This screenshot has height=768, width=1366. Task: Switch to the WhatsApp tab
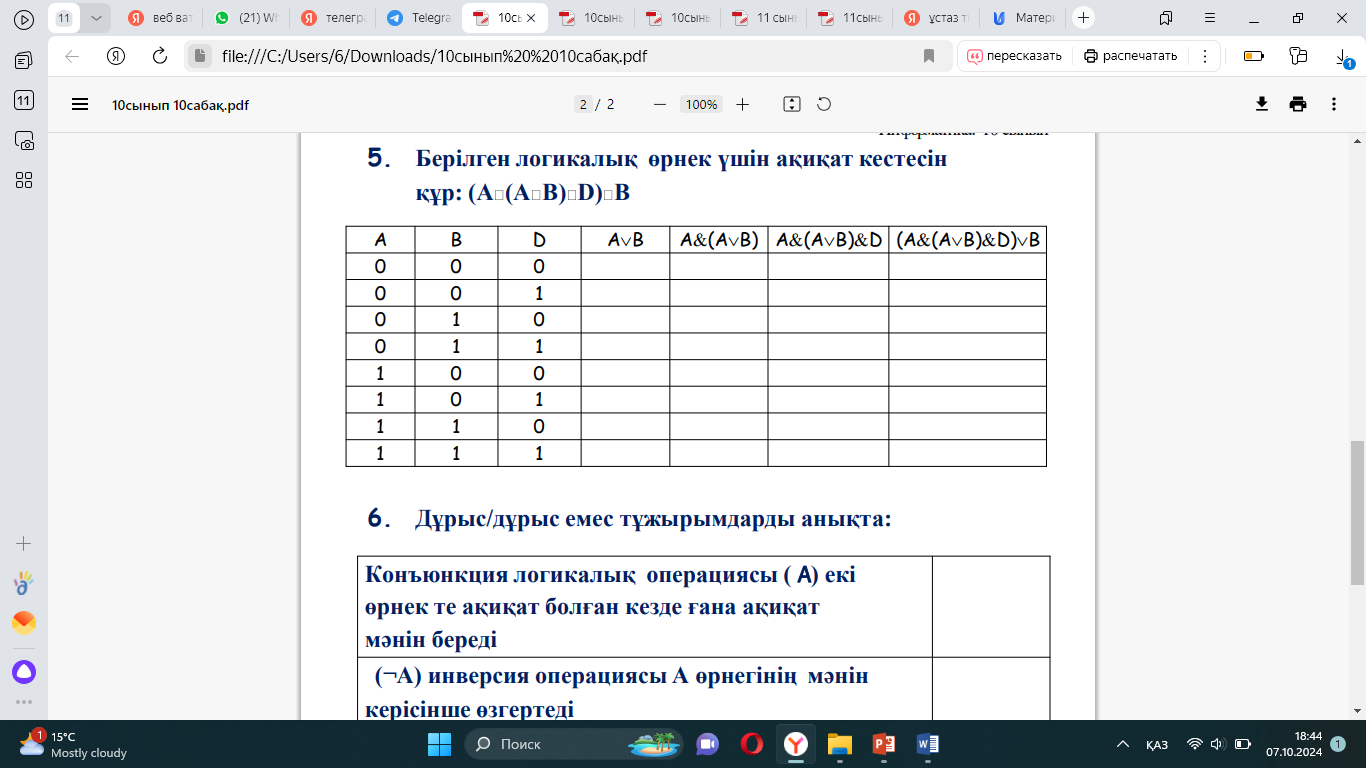pos(249,18)
